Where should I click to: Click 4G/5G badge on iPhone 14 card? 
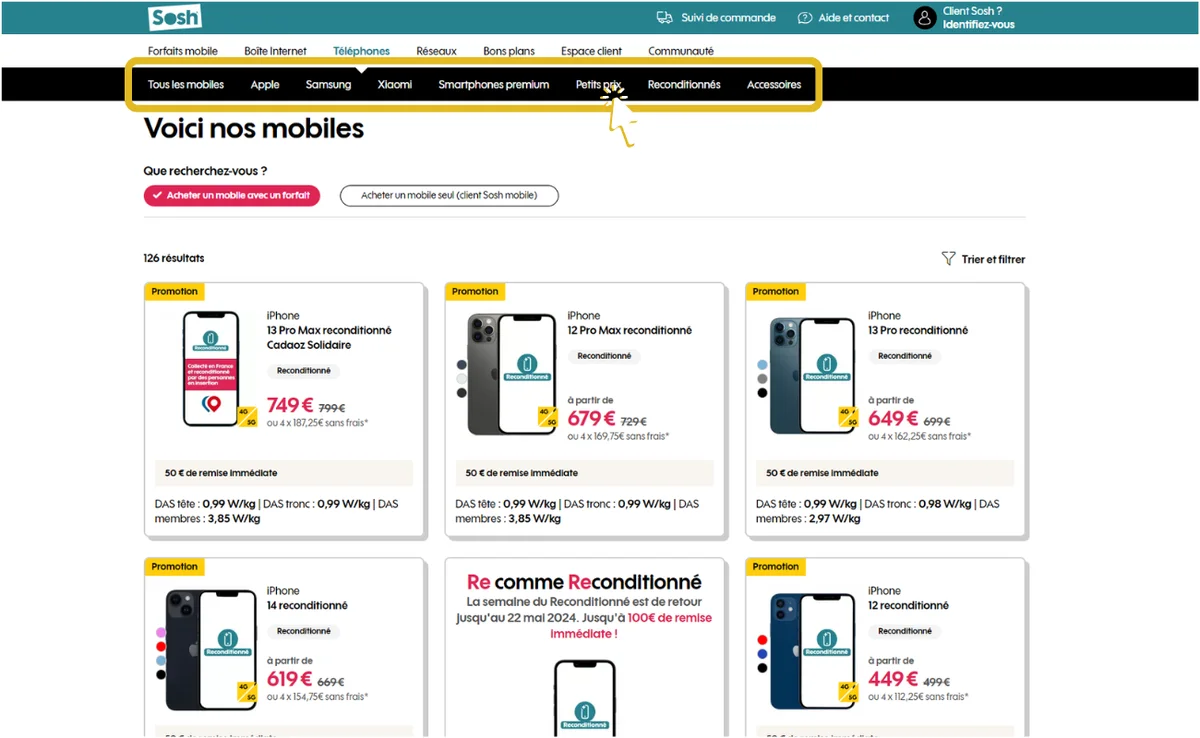tap(247, 691)
